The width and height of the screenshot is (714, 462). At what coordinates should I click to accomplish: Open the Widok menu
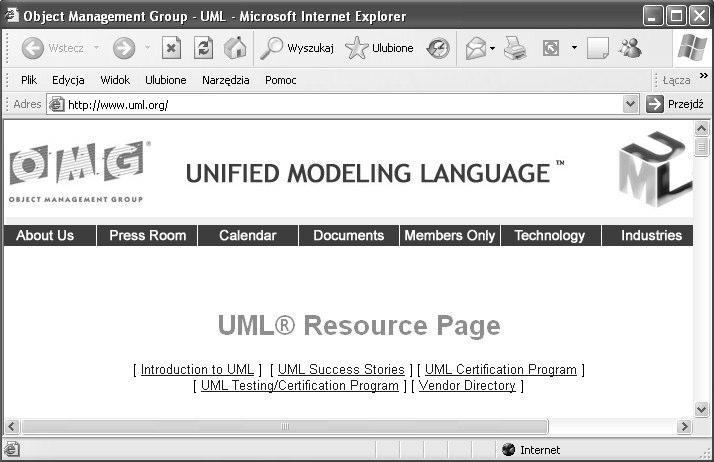click(115, 80)
